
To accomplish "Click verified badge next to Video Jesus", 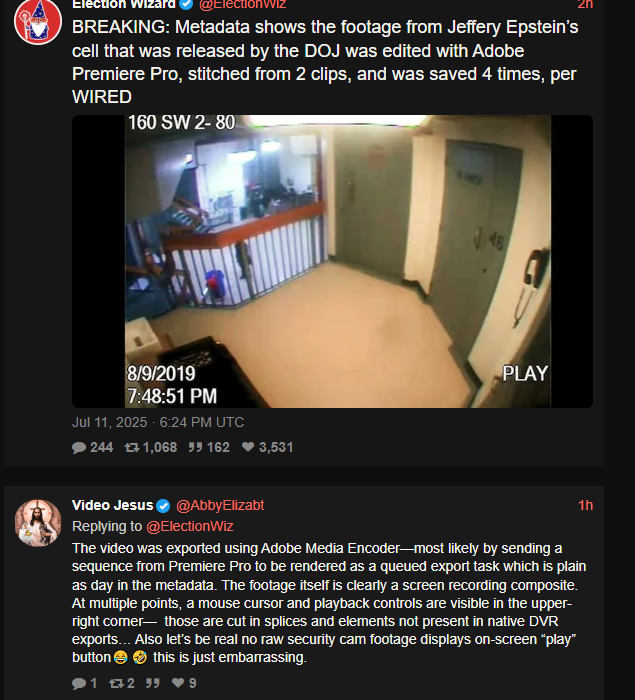I will [163, 506].
